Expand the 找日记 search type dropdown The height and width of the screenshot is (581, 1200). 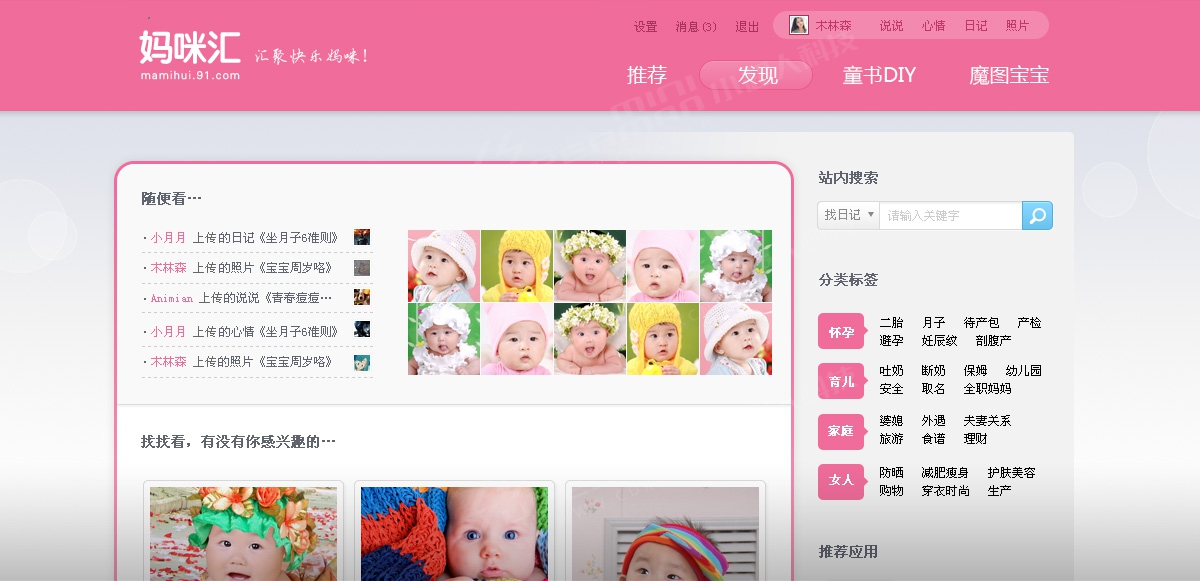coord(849,215)
